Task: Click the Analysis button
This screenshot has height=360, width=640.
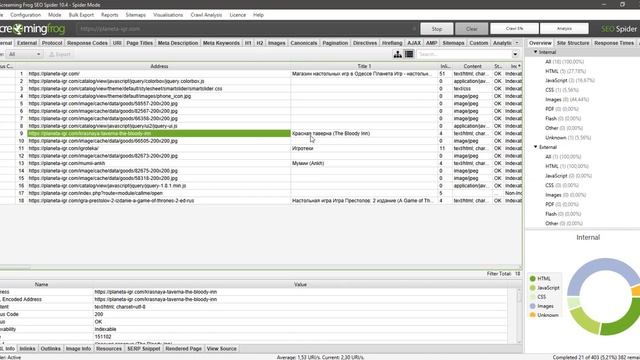Action: tap(564, 29)
